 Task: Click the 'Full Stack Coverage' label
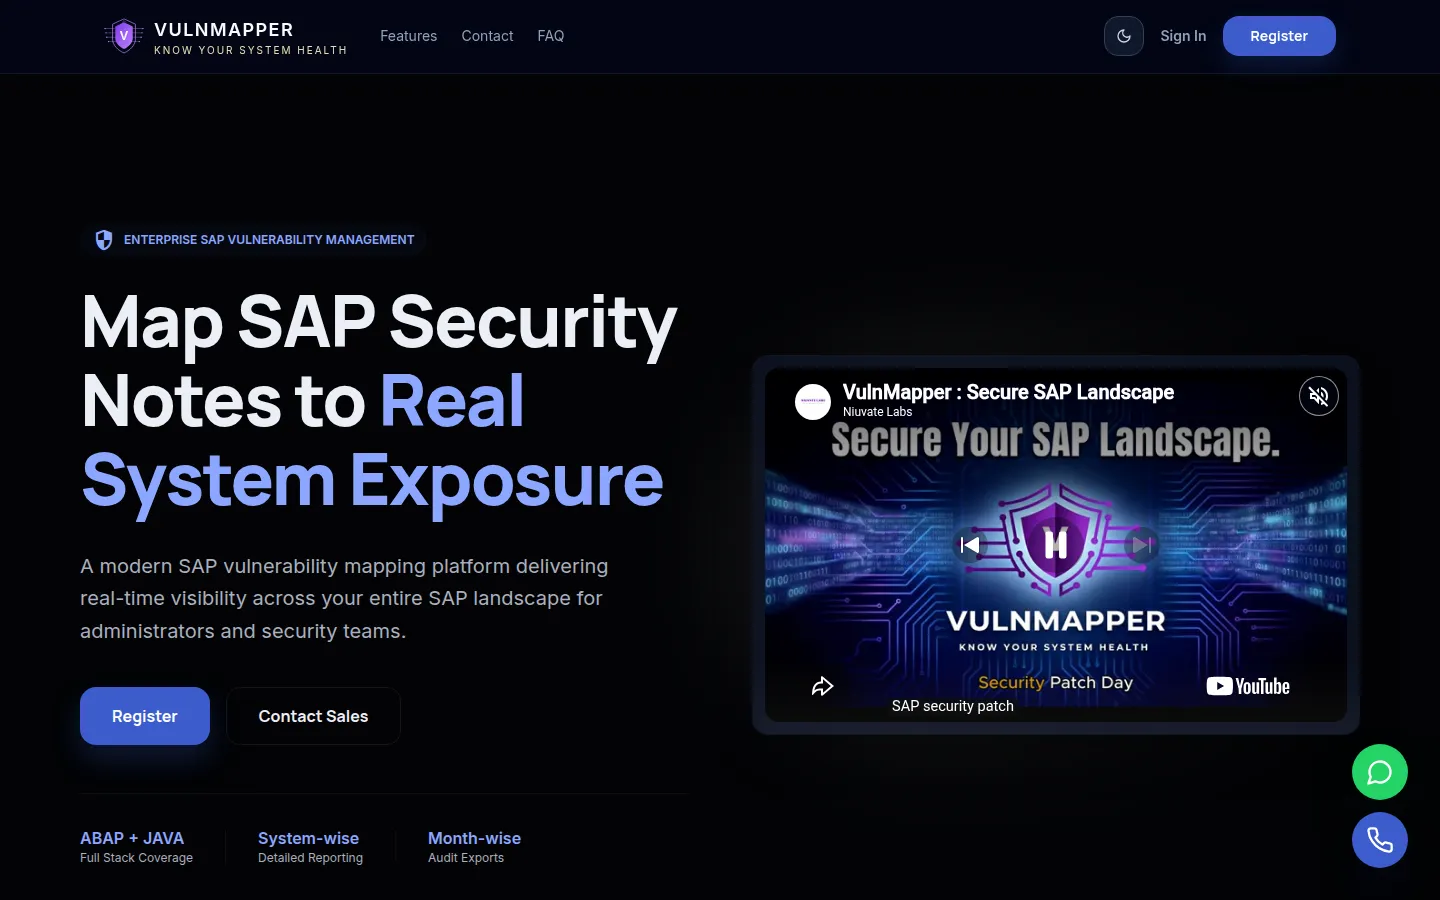(136, 858)
